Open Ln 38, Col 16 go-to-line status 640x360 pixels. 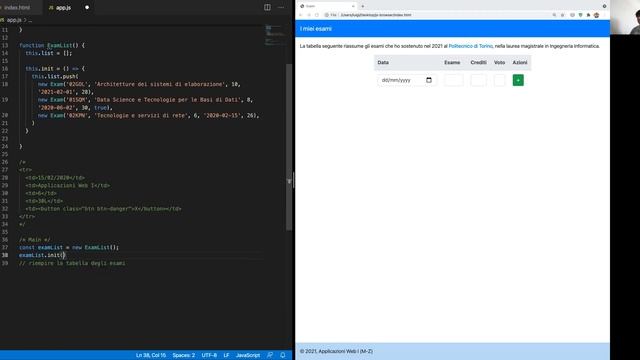pos(151,355)
